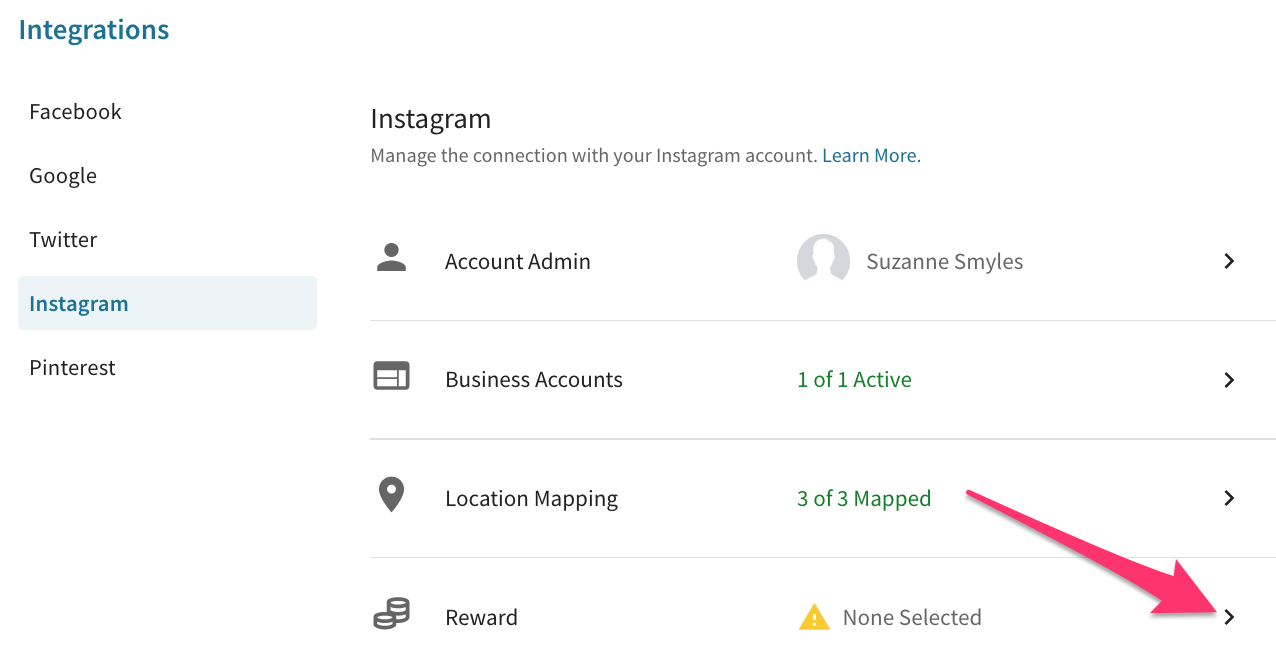Switch to the Twitter integration
This screenshot has width=1276, height=660.
(63, 239)
